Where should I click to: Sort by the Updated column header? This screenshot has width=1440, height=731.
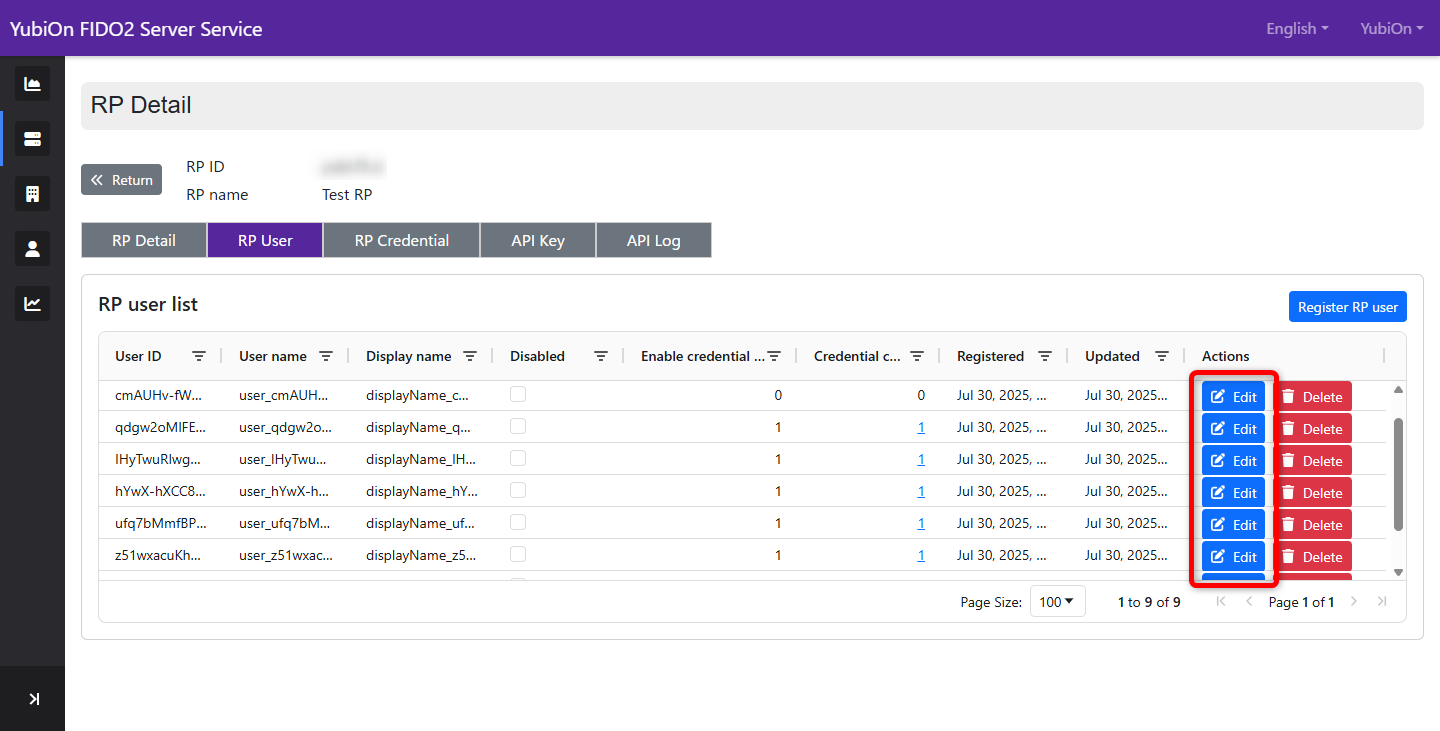point(1112,356)
